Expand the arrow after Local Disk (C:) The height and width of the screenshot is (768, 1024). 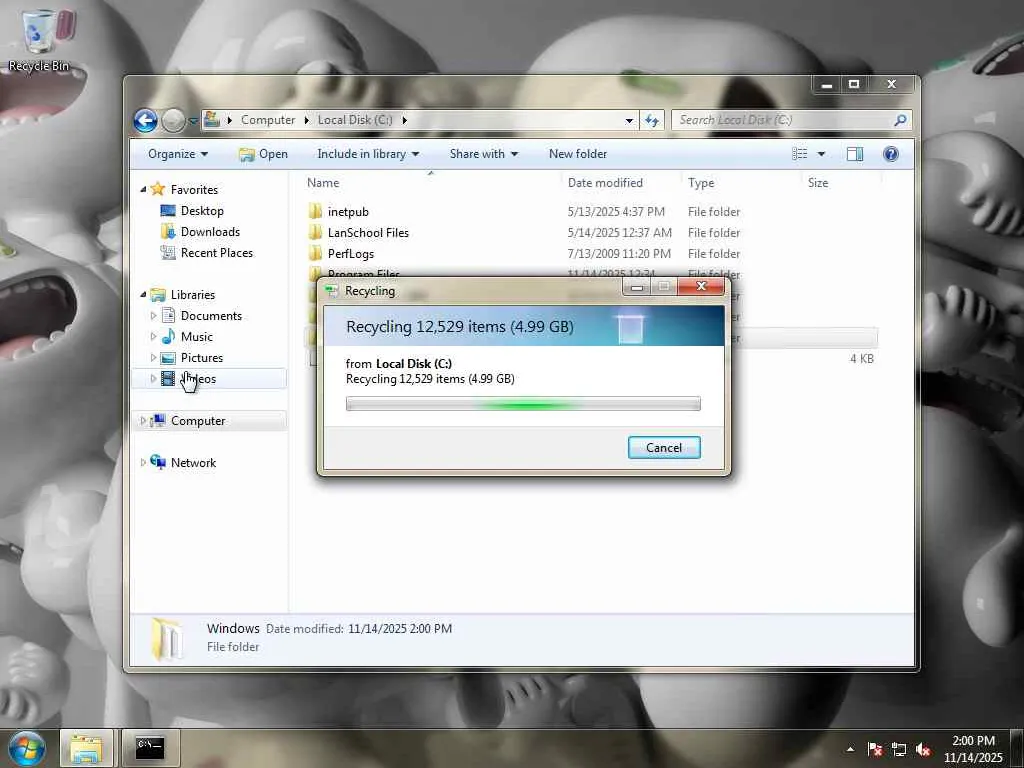click(405, 120)
